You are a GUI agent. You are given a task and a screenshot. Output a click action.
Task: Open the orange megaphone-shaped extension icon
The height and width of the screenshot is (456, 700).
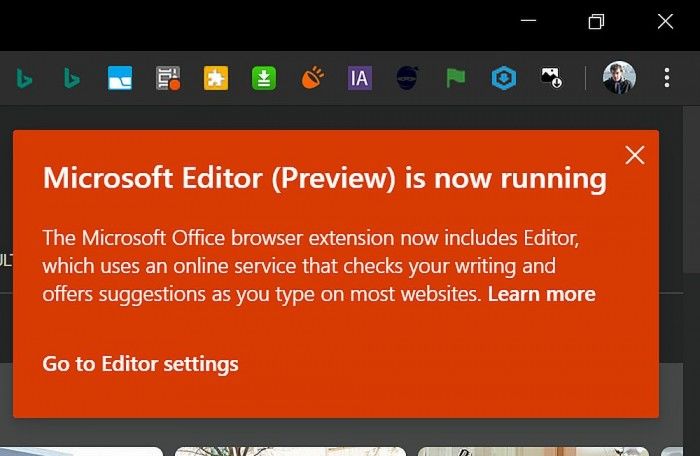click(x=312, y=78)
